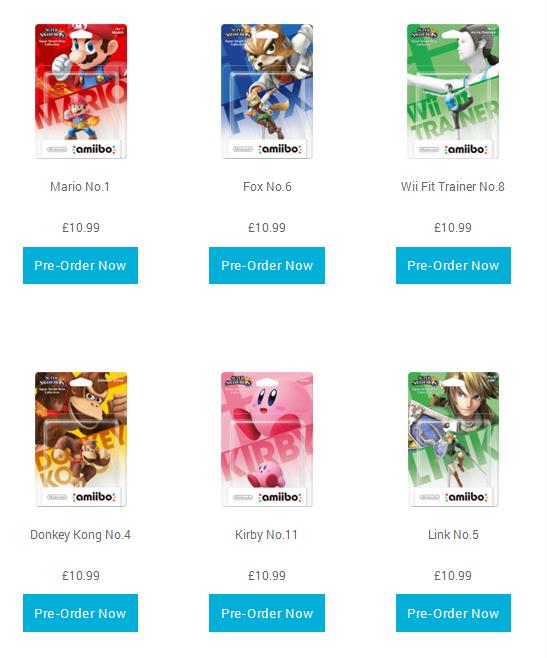Pre-order the Wii Fit Trainer No.8 amiibo
The height and width of the screenshot is (658, 547).
453,265
